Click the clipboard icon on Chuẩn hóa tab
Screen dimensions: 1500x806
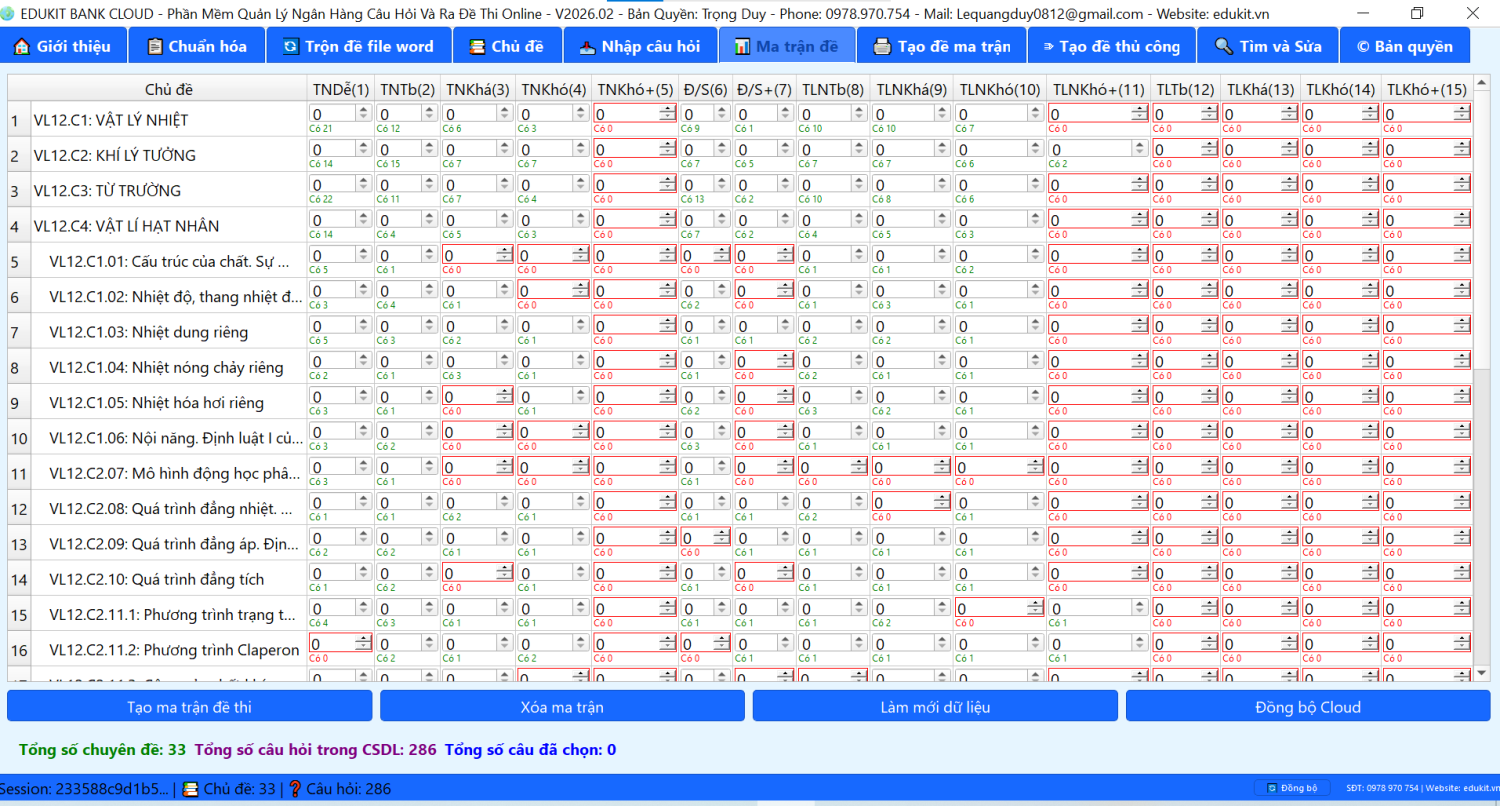154,47
